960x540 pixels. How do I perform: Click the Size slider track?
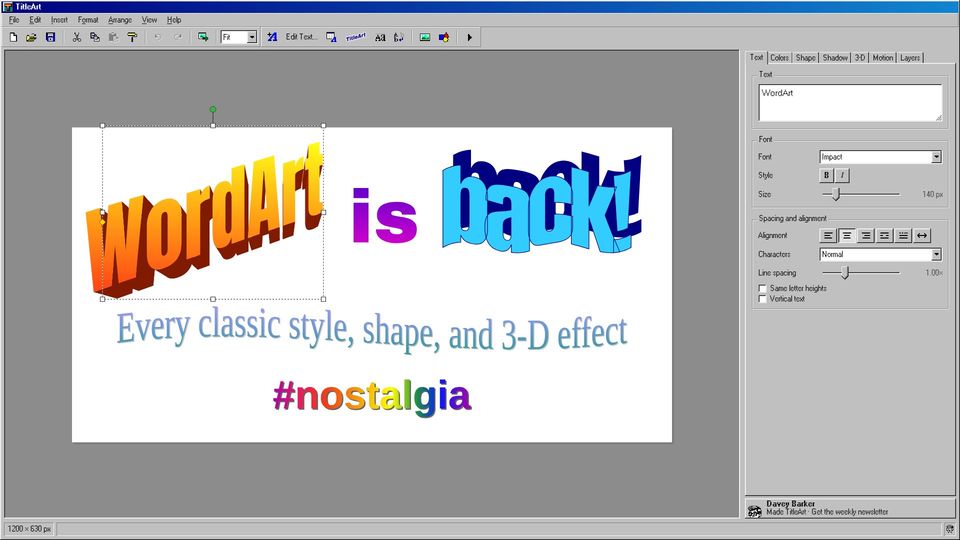point(861,194)
